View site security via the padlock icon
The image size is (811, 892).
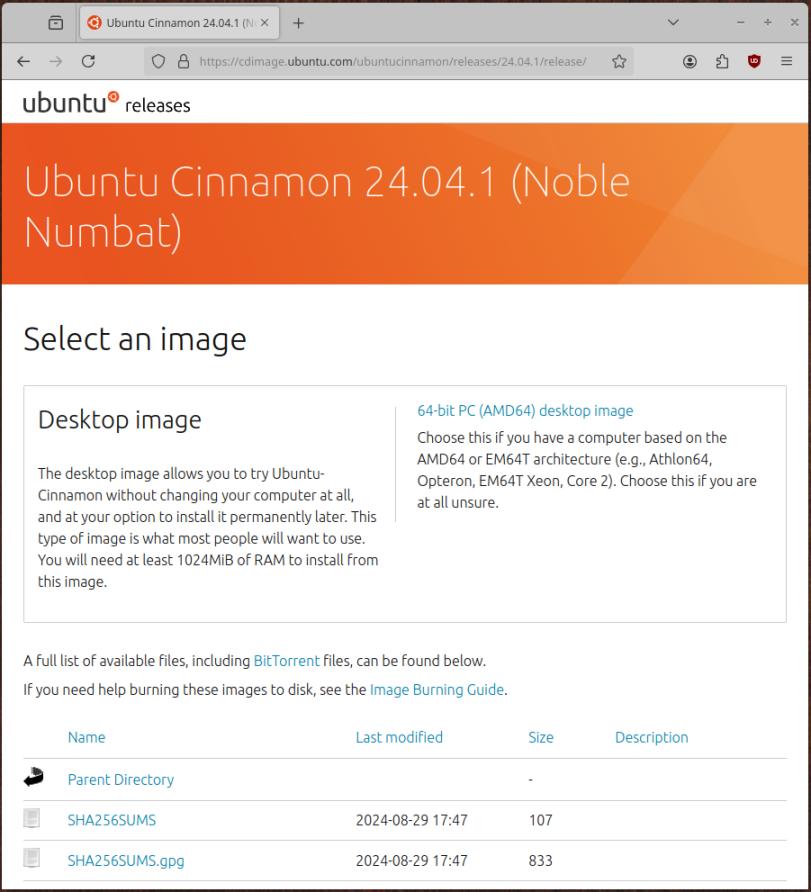(183, 61)
